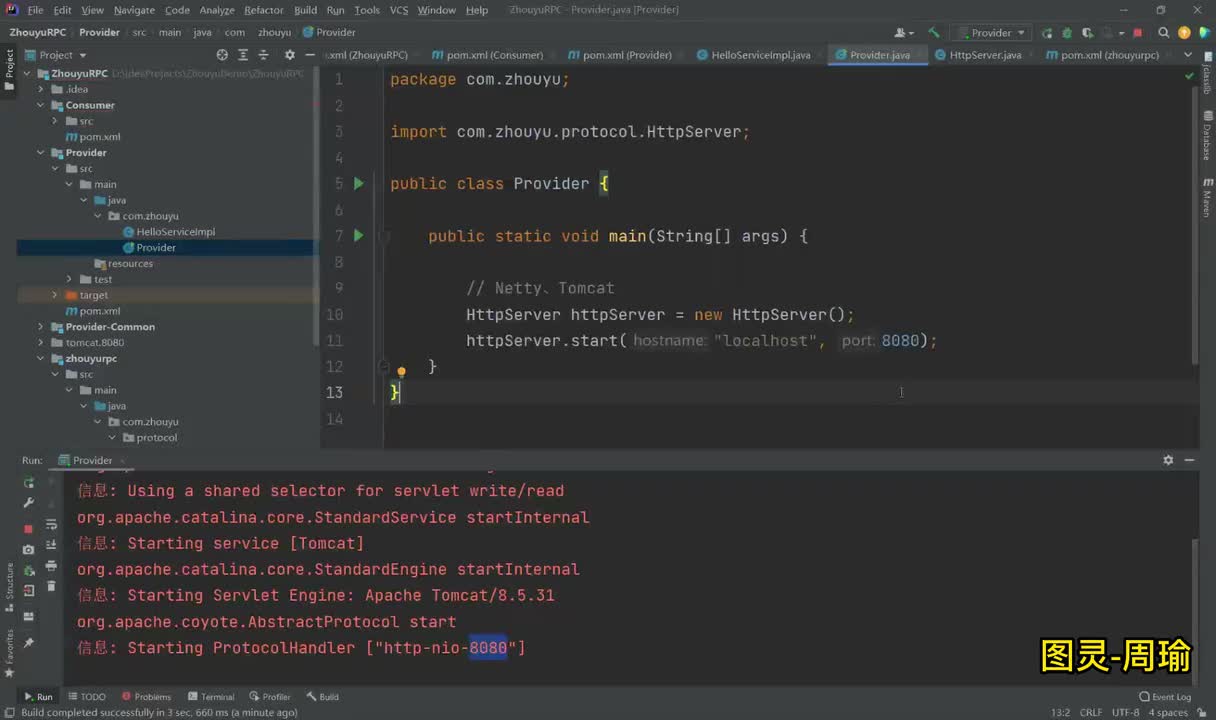Image resolution: width=1216 pixels, height=720 pixels.
Task: Open the TODO tool window
Action: (87, 697)
